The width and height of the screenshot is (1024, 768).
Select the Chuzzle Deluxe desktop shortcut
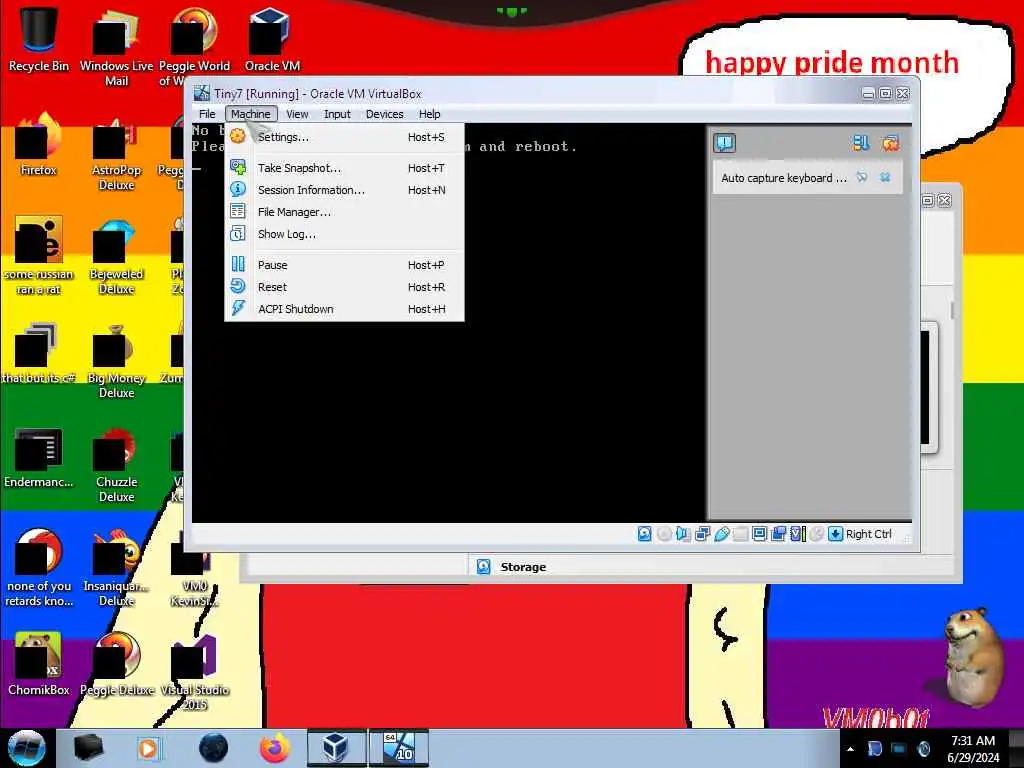[116, 464]
